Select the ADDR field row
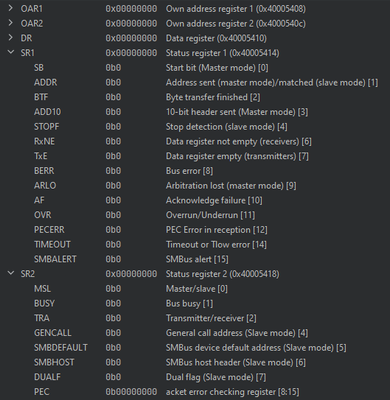The height and width of the screenshot is (400, 390). pyautogui.click(x=195, y=82)
